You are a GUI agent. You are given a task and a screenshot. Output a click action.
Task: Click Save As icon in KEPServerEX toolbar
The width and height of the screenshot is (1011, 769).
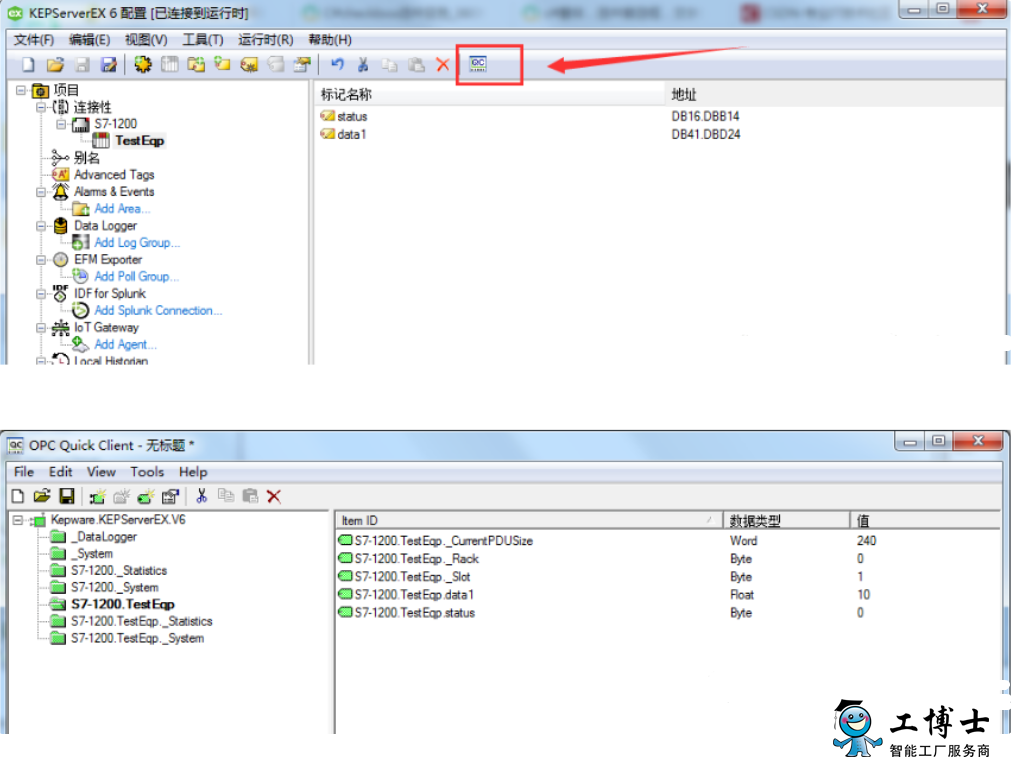tap(109, 64)
